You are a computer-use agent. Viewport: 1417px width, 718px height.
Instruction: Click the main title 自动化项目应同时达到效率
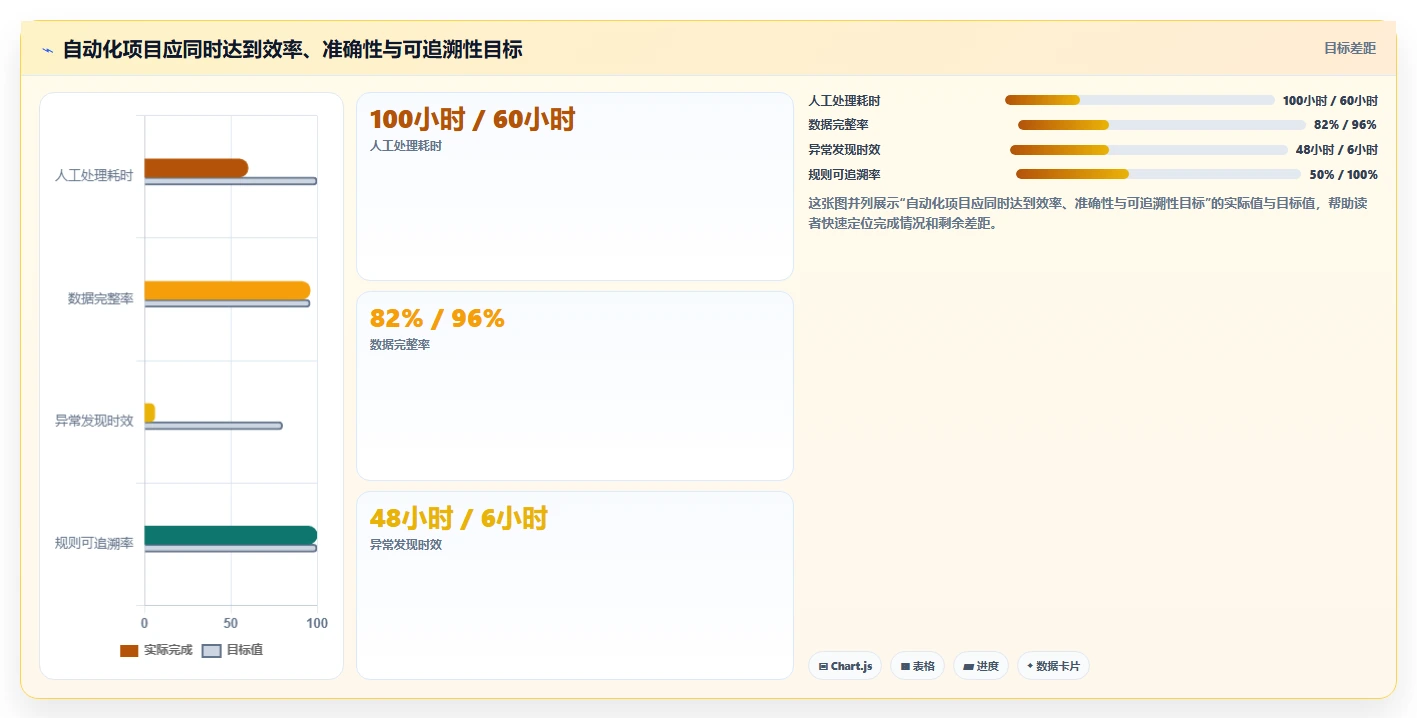pyautogui.click(x=292, y=49)
